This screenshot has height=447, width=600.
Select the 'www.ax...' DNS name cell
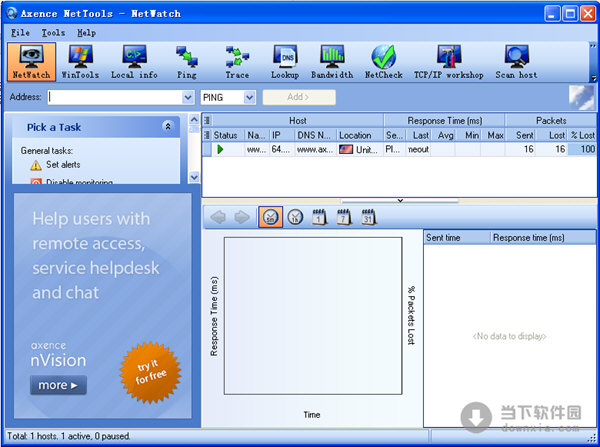[315, 149]
